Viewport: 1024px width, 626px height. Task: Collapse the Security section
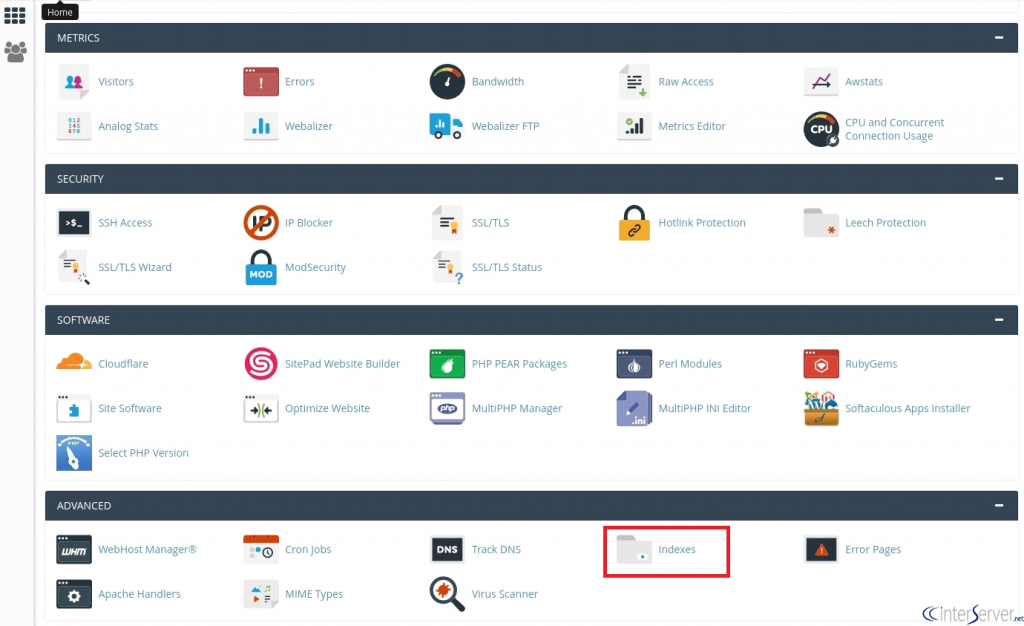pos(999,179)
